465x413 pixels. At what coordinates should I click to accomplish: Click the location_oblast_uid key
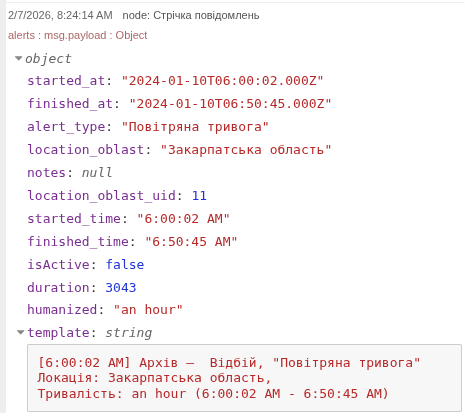coord(101,196)
